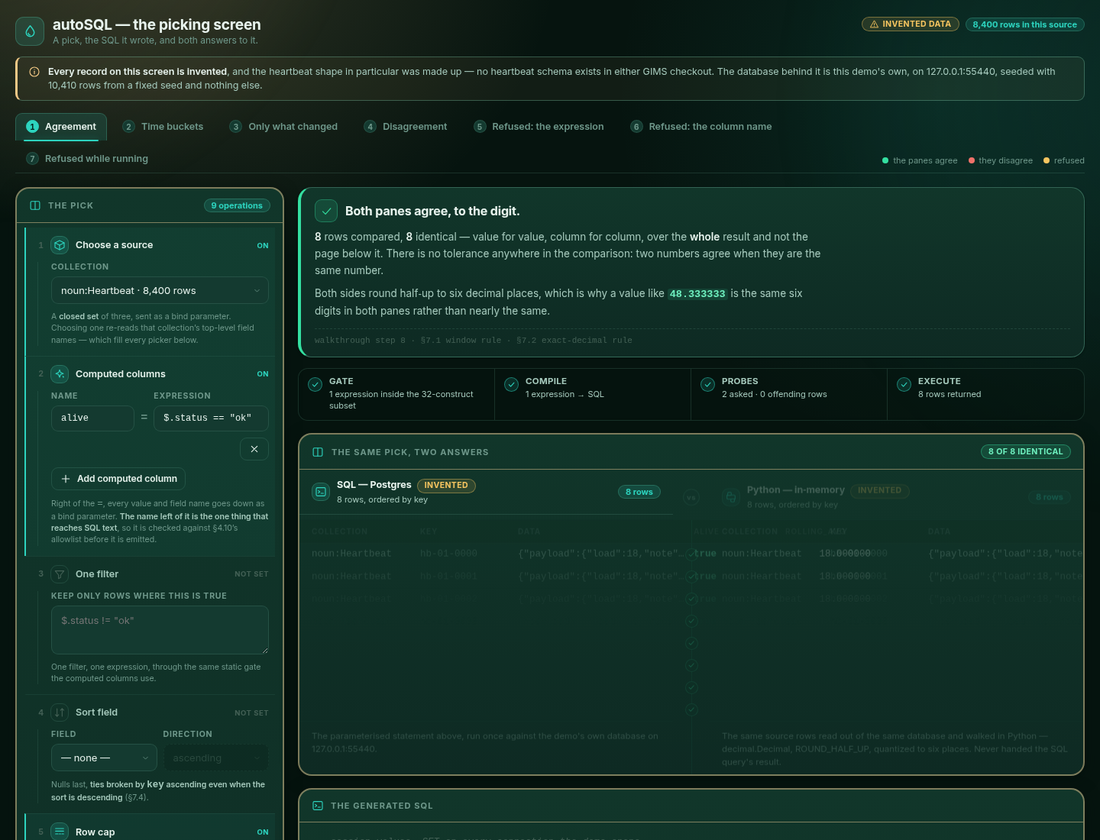Click the GATE step check icon
The height and width of the screenshot is (840, 1100).
[x=315, y=385]
